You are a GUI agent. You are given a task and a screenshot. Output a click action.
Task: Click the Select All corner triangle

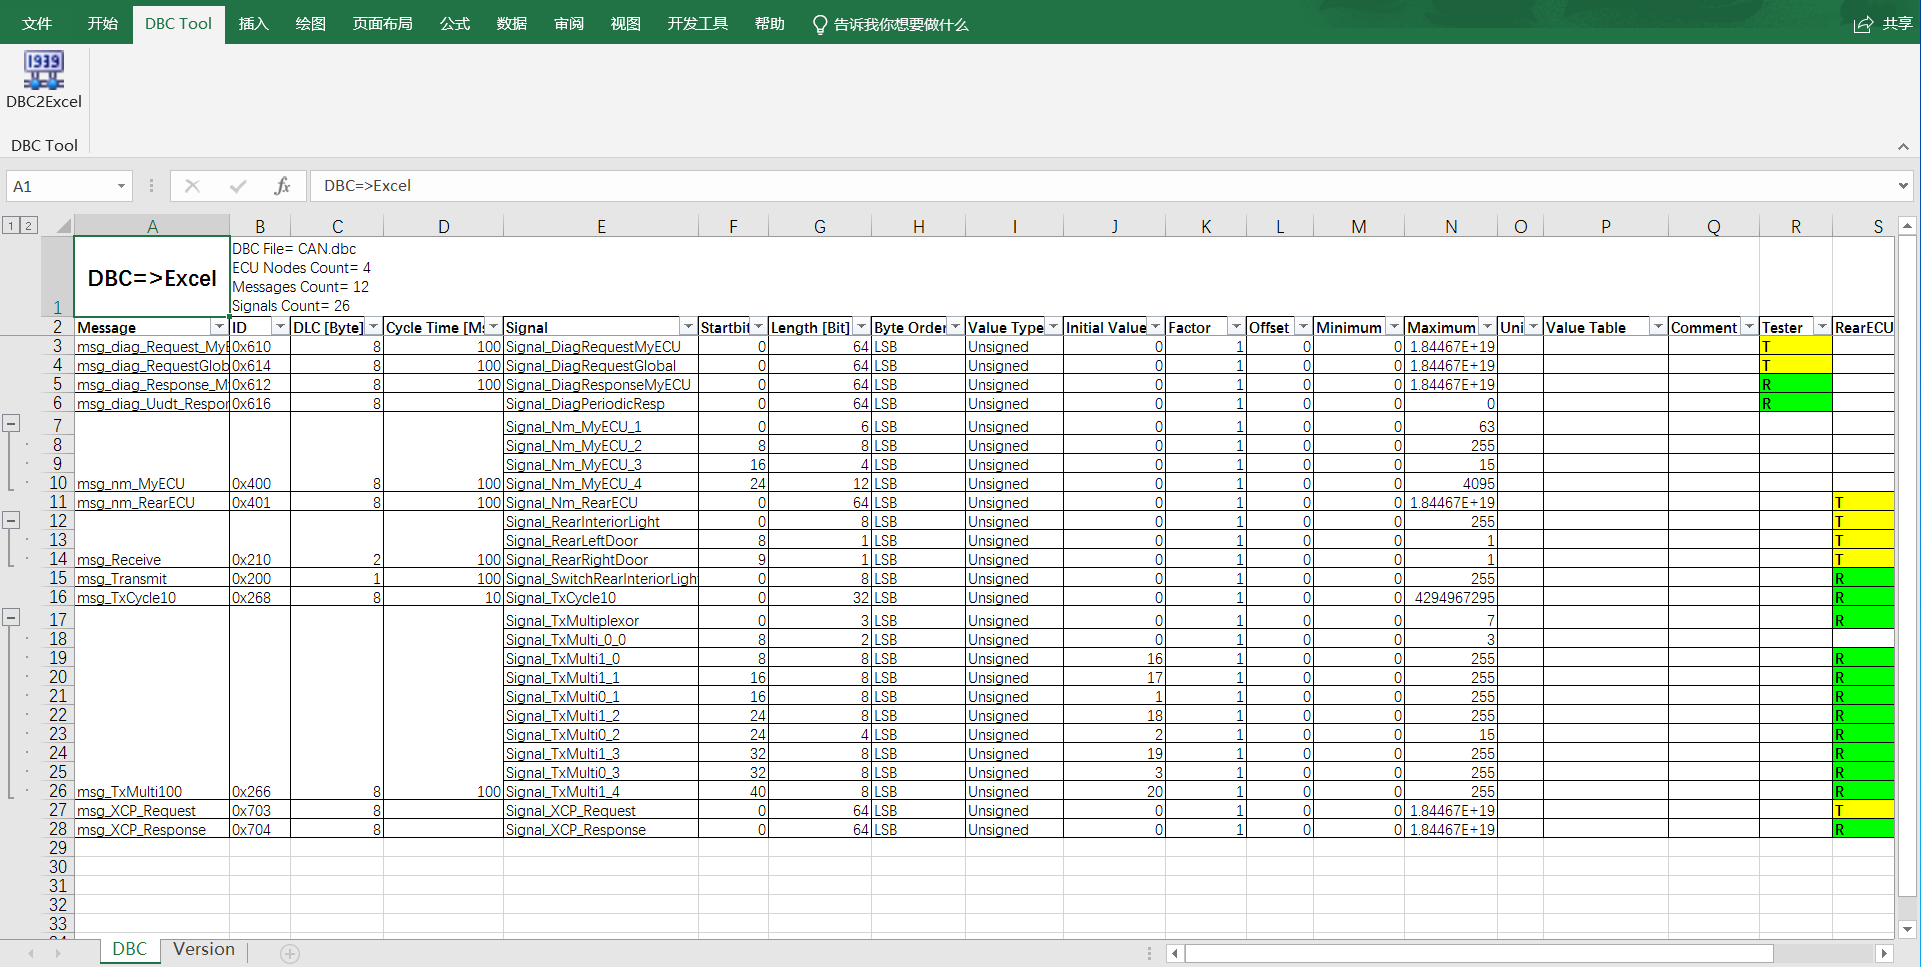[63, 227]
